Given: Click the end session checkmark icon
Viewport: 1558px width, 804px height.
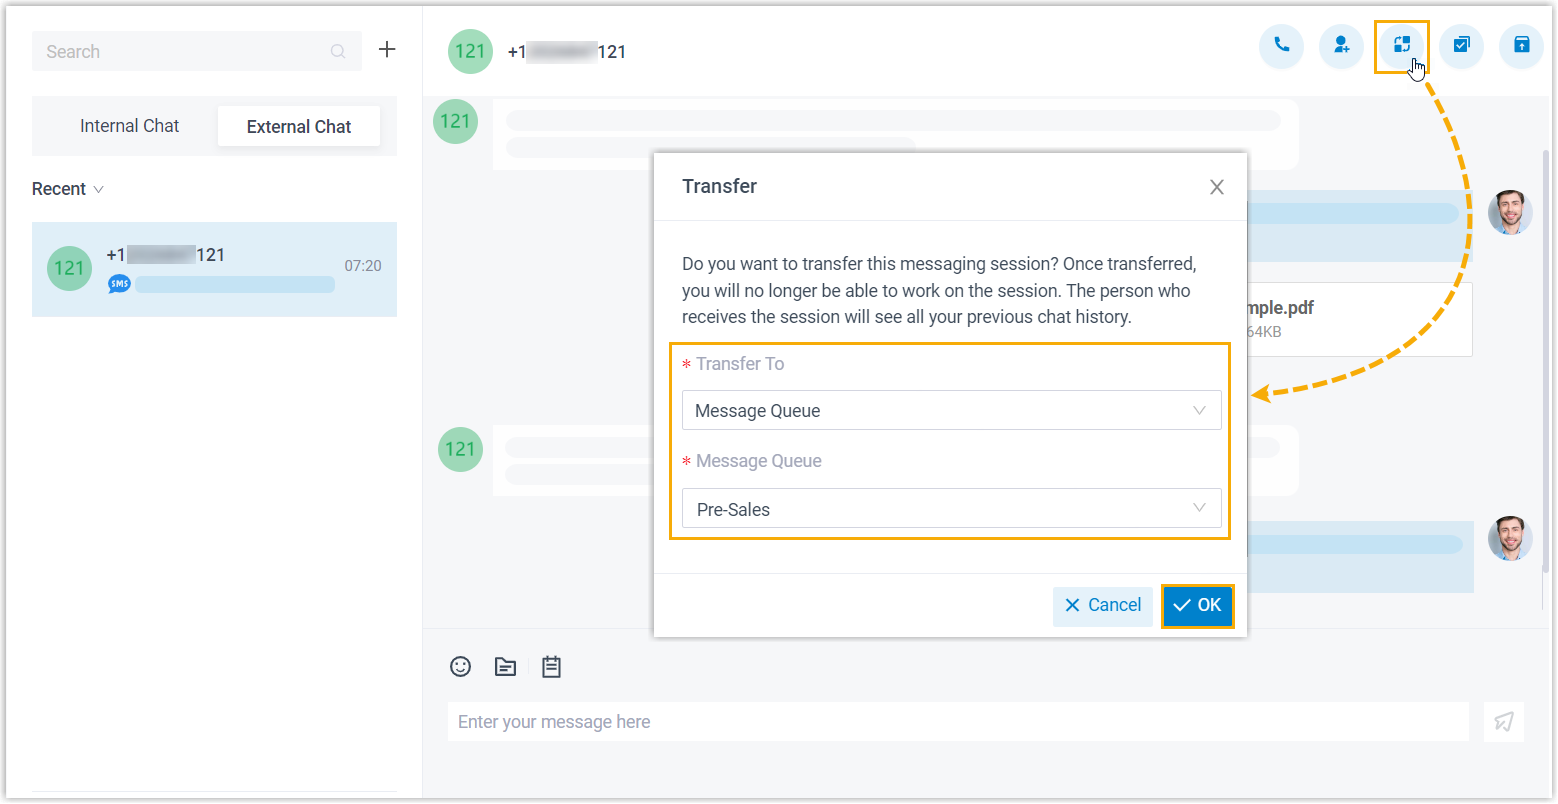Looking at the screenshot, I should pos(1461,45).
